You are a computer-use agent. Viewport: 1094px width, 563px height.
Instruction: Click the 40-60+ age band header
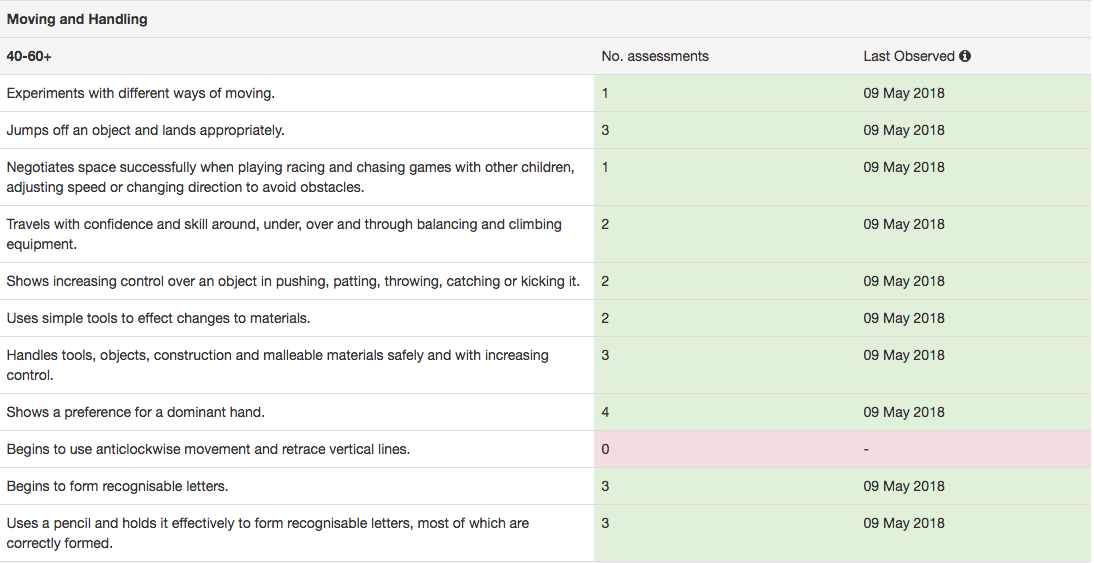[x=29, y=57]
